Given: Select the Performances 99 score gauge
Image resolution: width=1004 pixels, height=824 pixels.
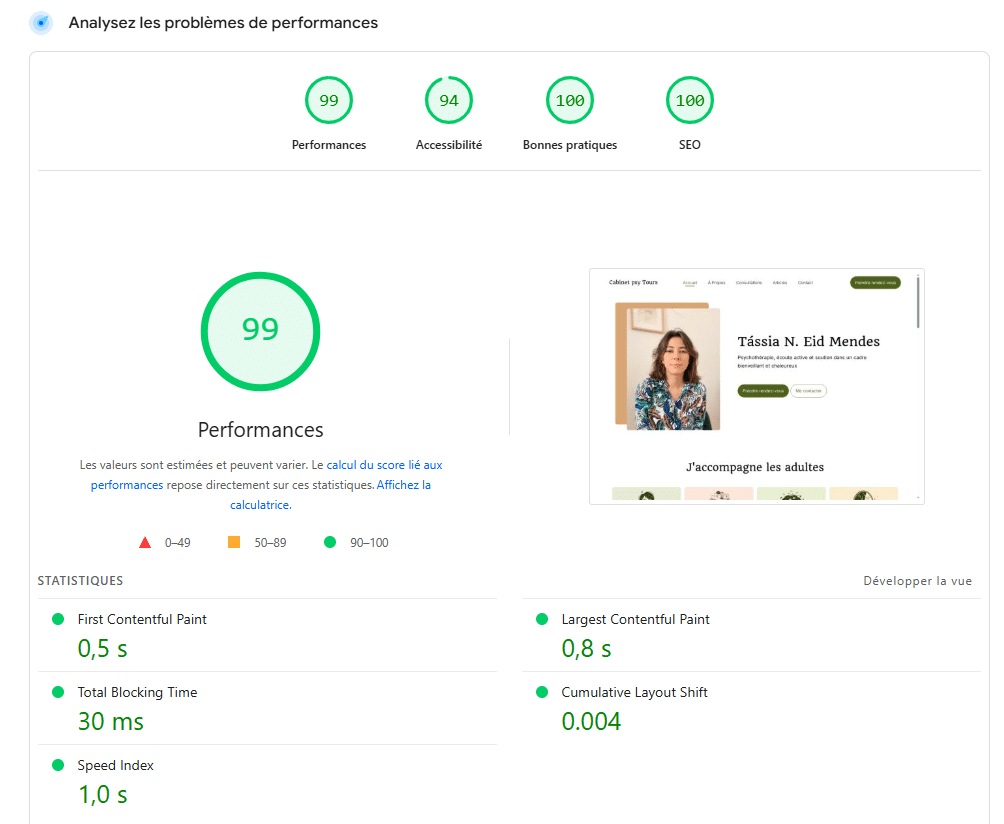Looking at the screenshot, I should [328, 100].
